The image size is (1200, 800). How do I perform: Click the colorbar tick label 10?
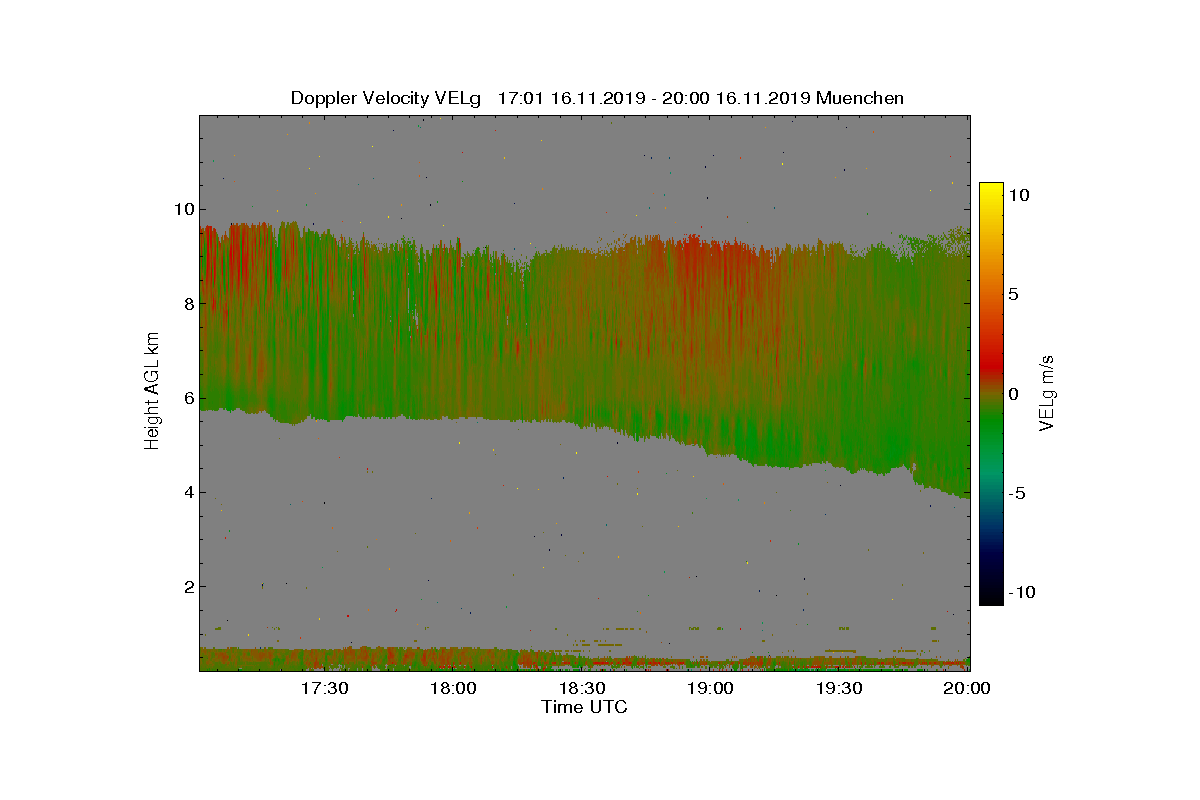[1019, 196]
